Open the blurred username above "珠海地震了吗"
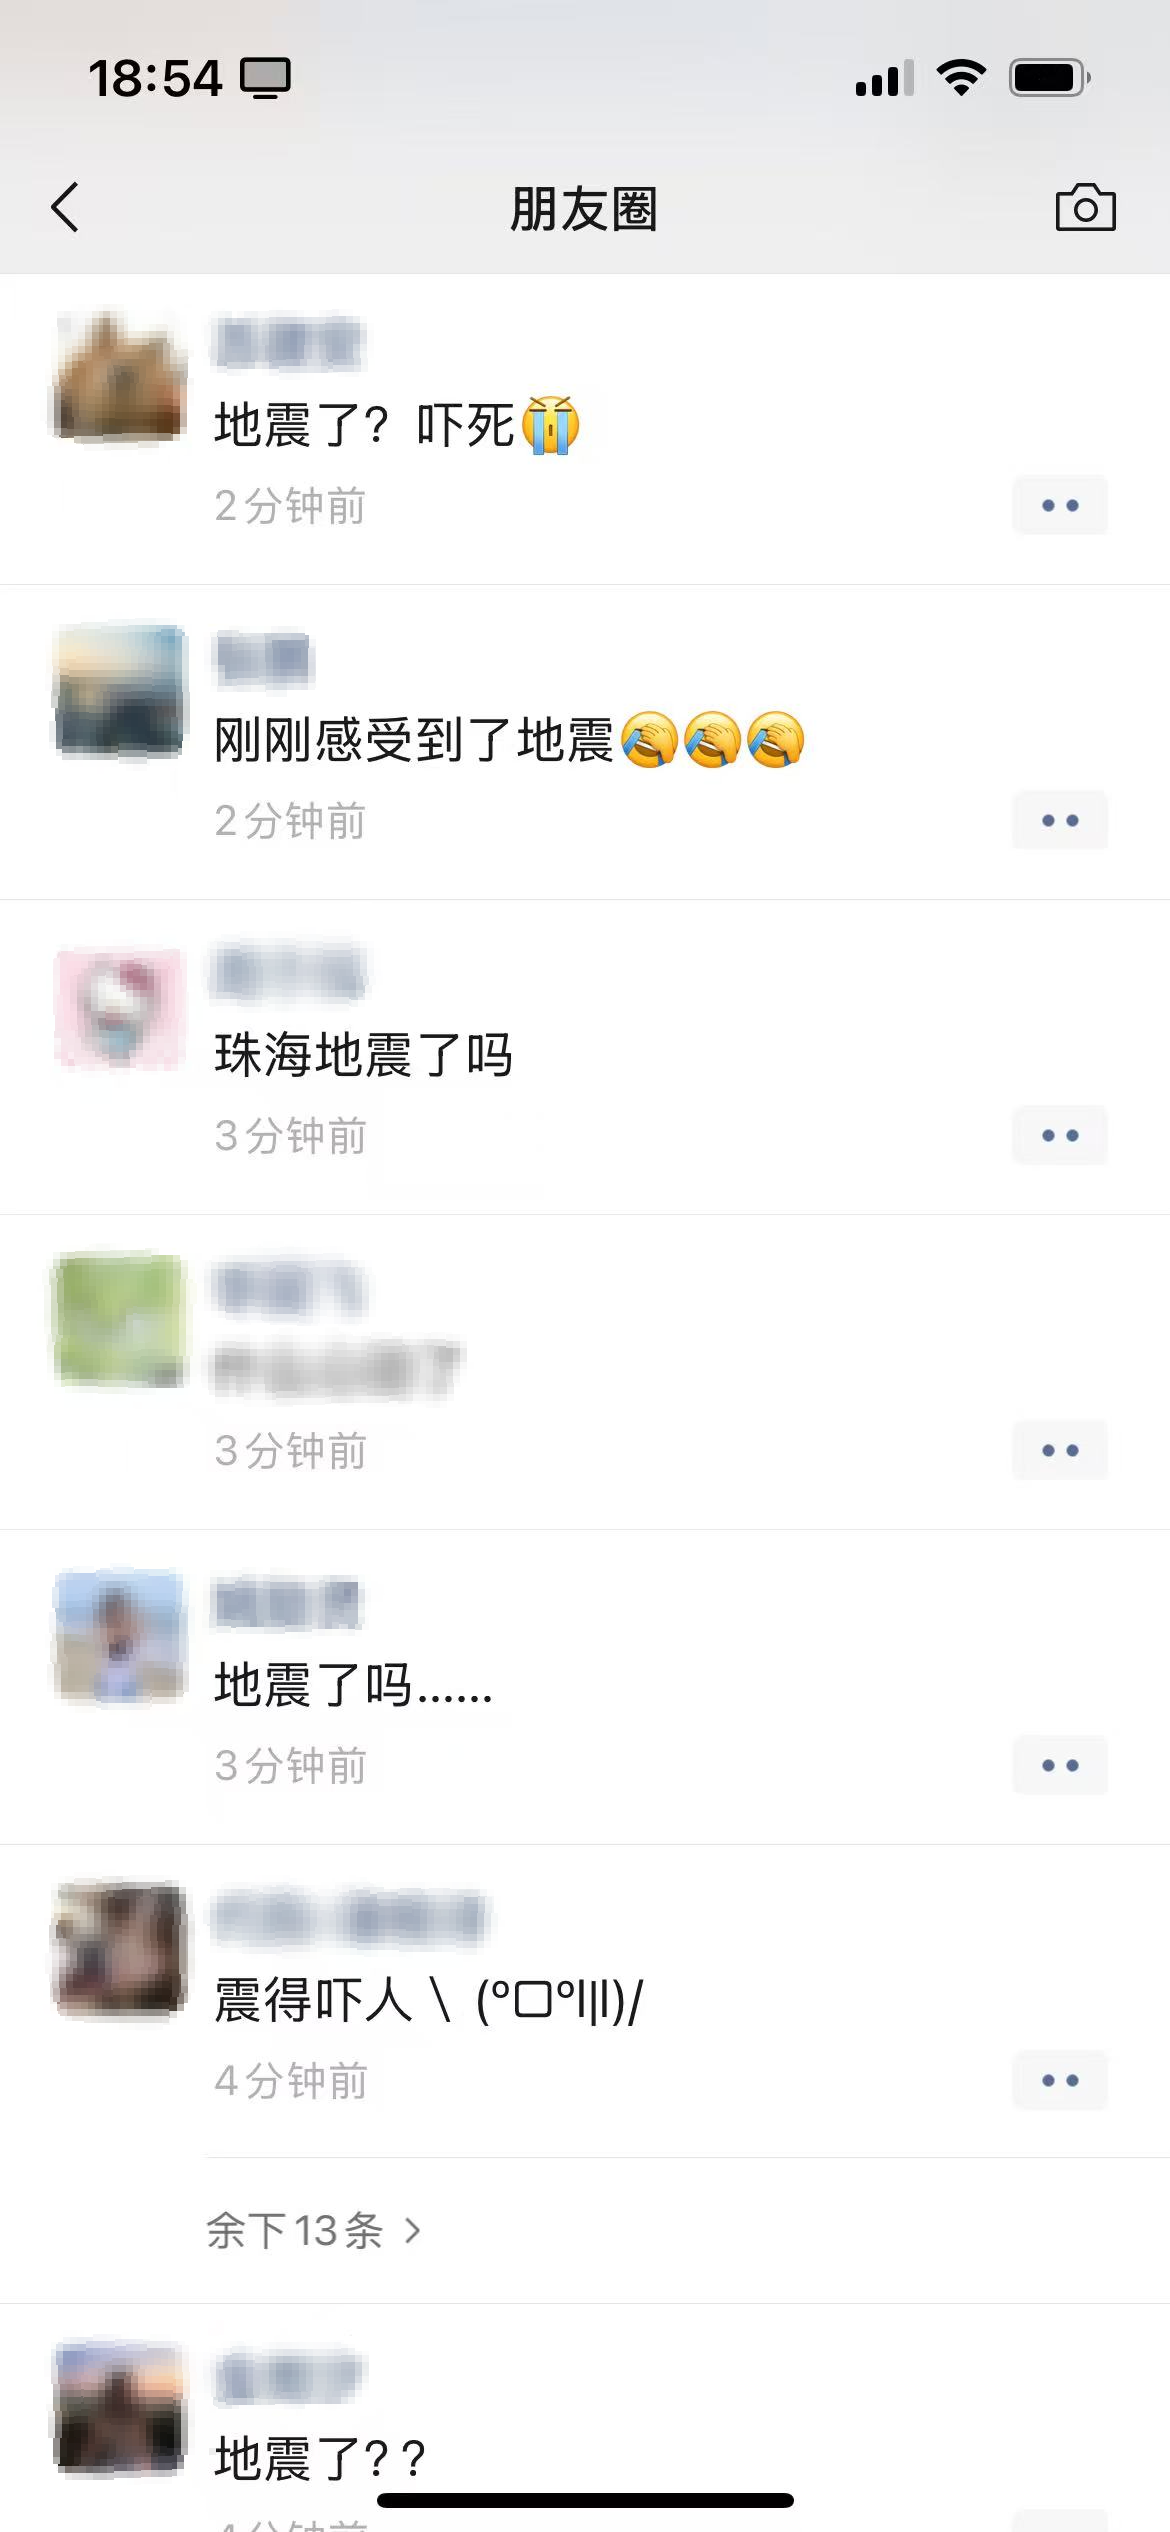This screenshot has width=1170, height=2532. tap(289, 972)
